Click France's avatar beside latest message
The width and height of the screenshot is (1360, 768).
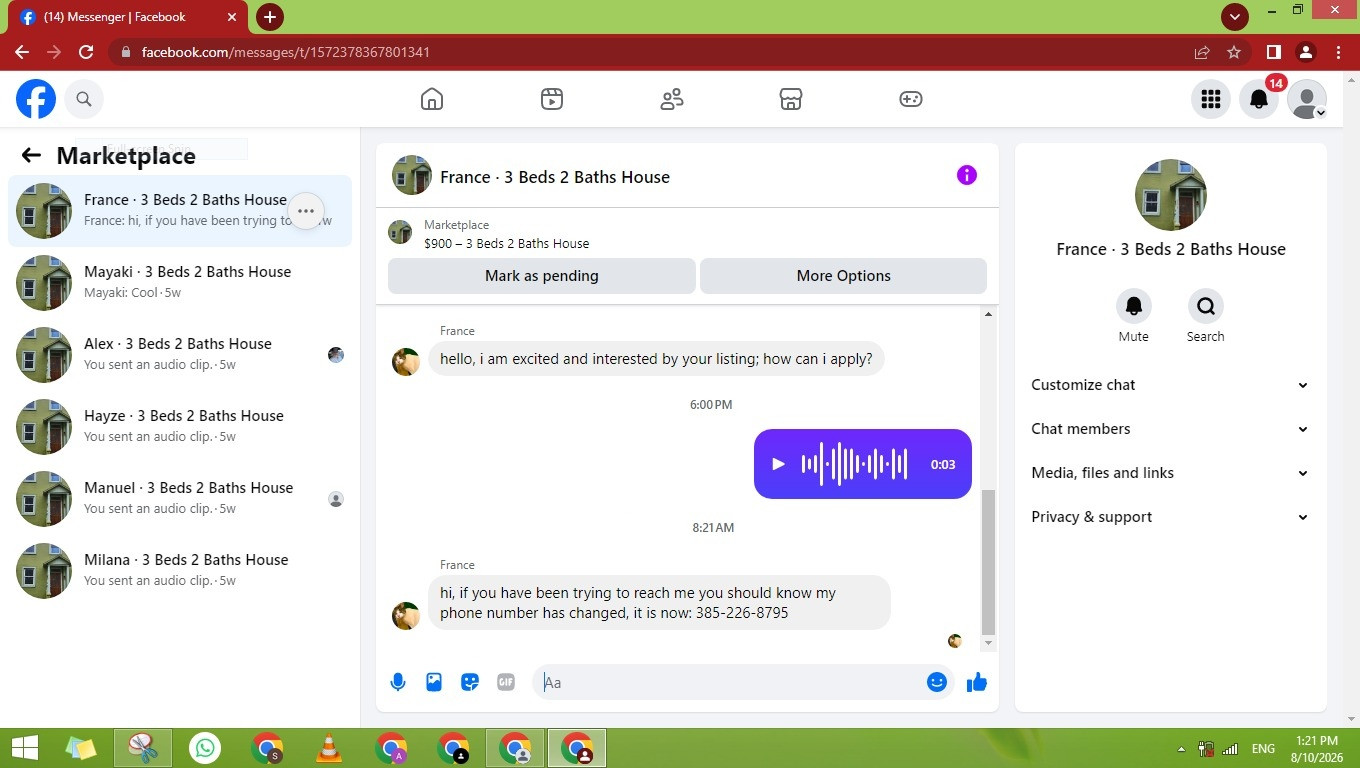(x=405, y=616)
